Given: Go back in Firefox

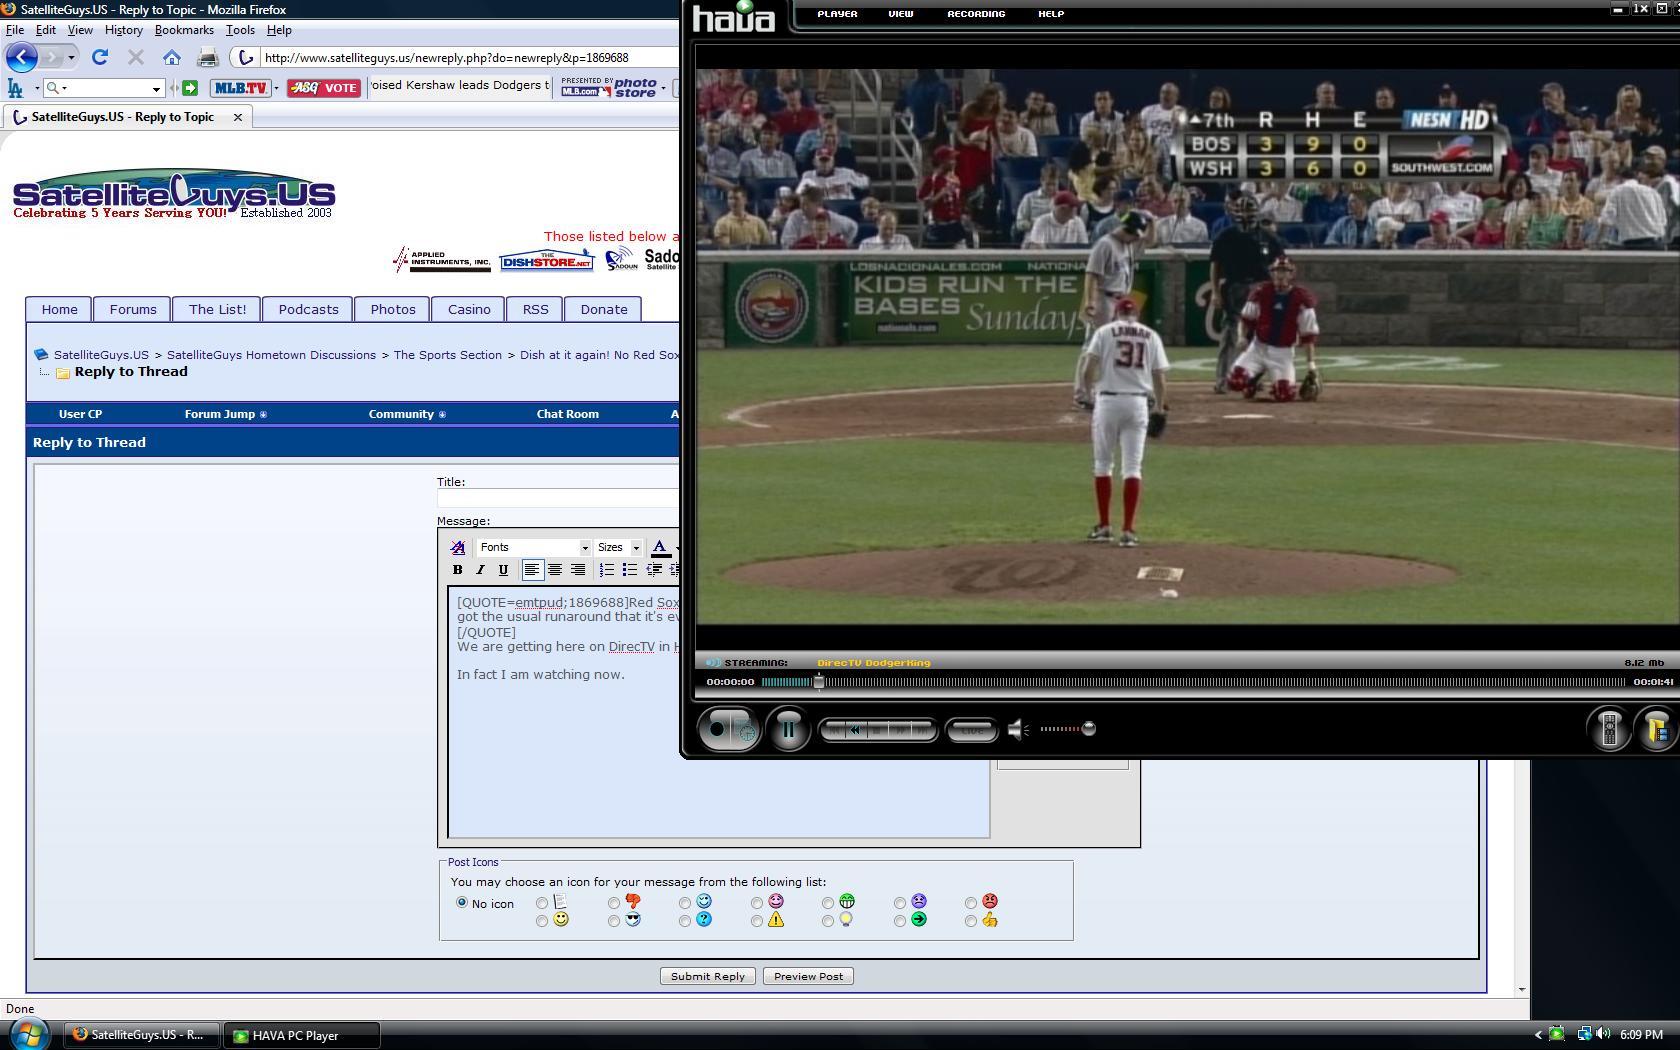Looking at the screenshot, I should (22, 57).
